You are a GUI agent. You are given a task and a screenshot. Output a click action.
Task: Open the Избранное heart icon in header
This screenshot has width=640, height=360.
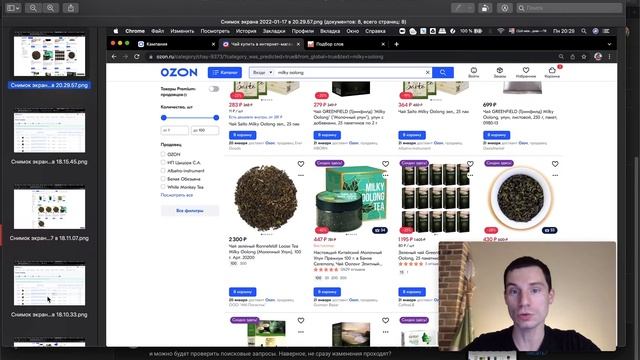[x=526, y=72]
